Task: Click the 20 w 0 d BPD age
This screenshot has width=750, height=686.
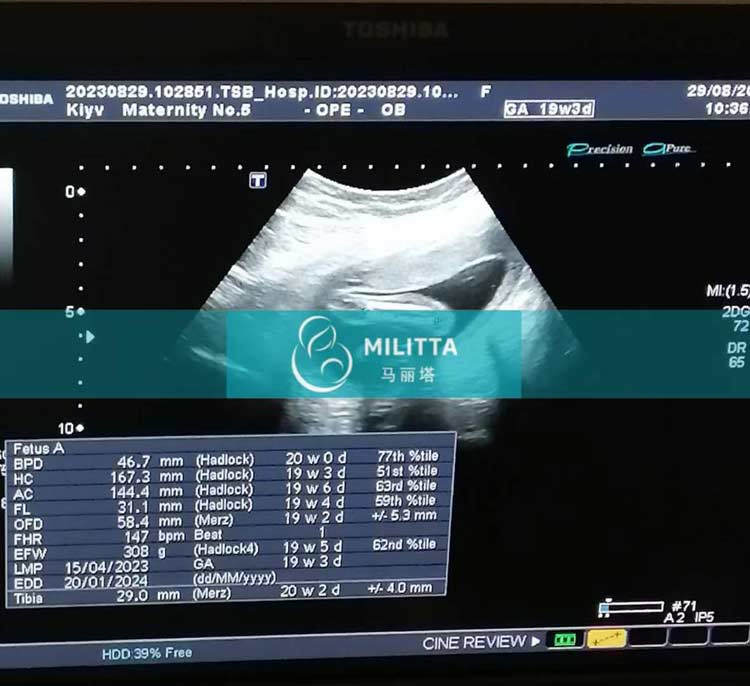Action: (x=316, y=458)
